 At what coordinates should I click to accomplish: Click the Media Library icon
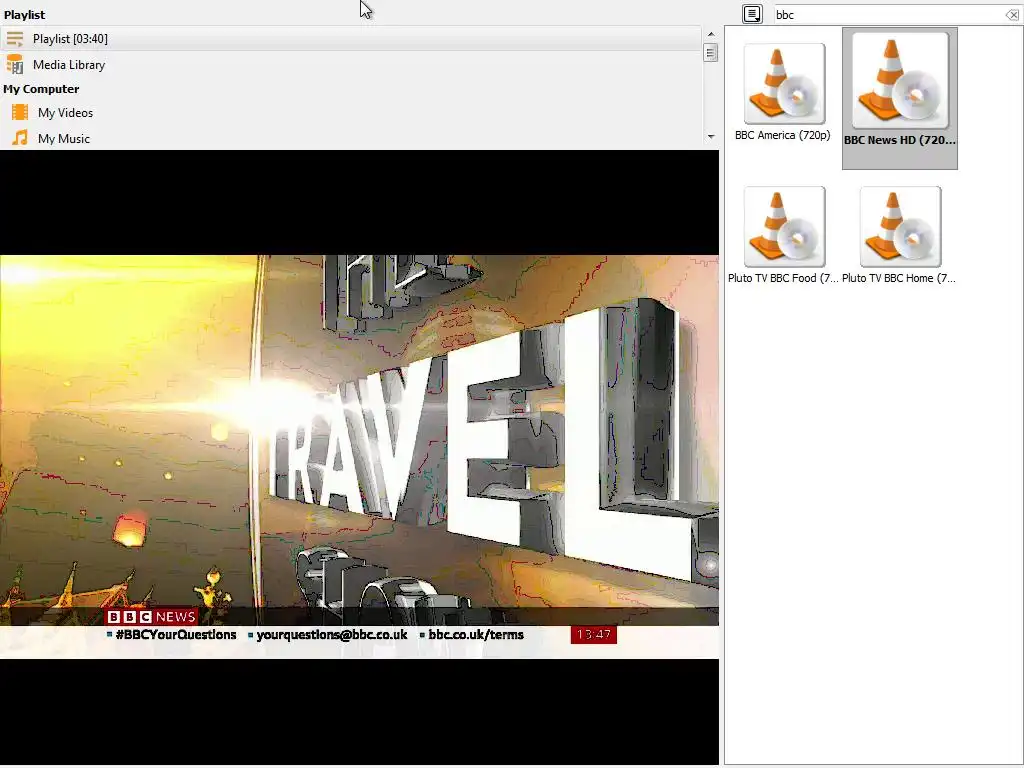pyautogui.click(x=15, y=65)
